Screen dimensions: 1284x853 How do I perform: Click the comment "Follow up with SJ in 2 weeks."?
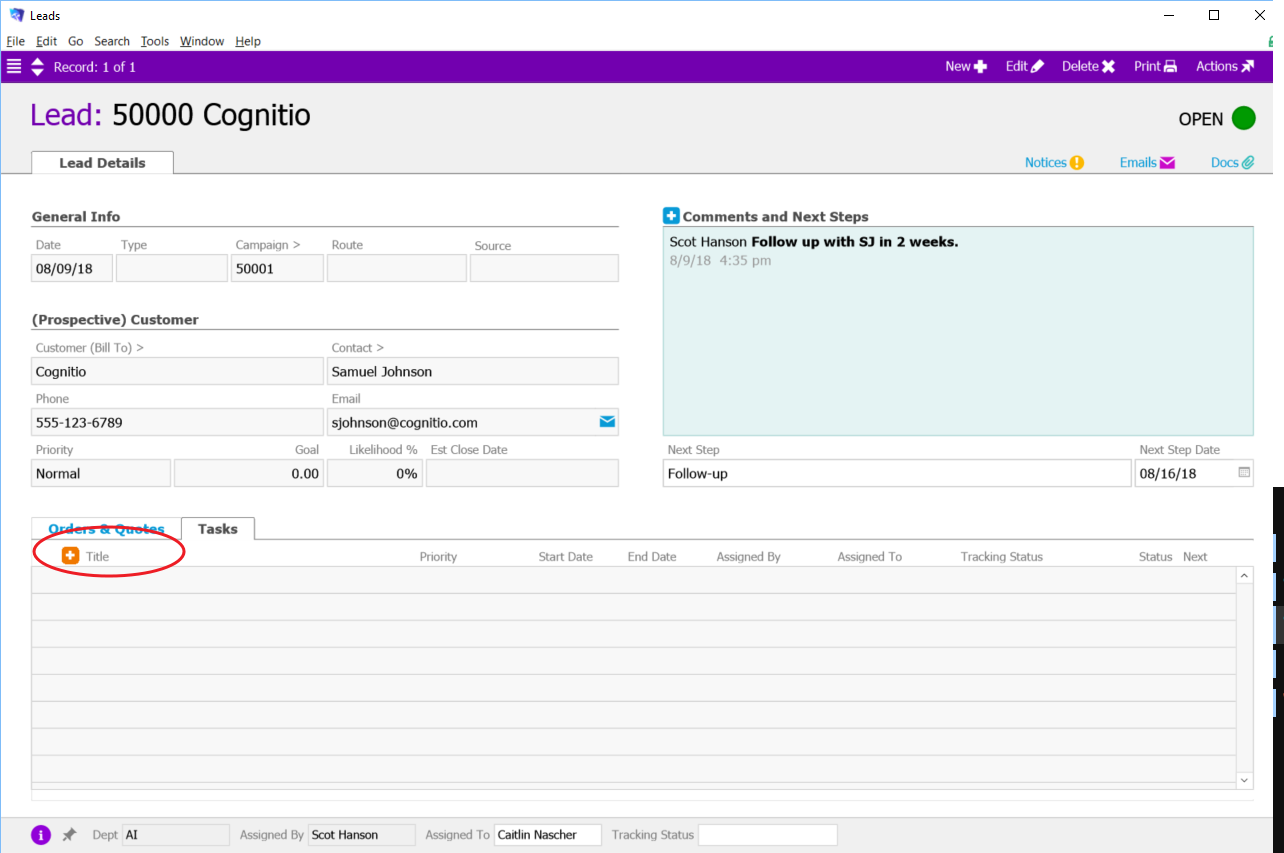tap(855, 242)
